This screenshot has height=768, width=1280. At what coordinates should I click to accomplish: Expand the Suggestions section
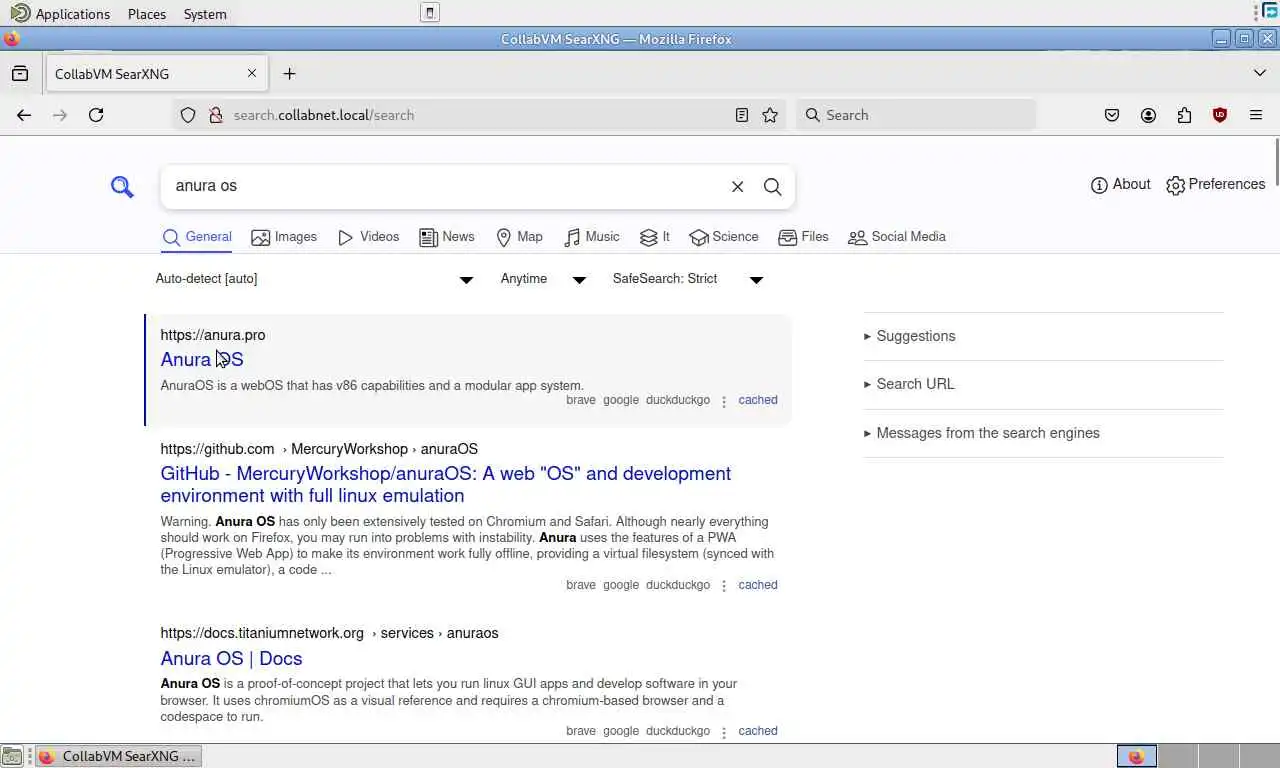[1043, 336]
